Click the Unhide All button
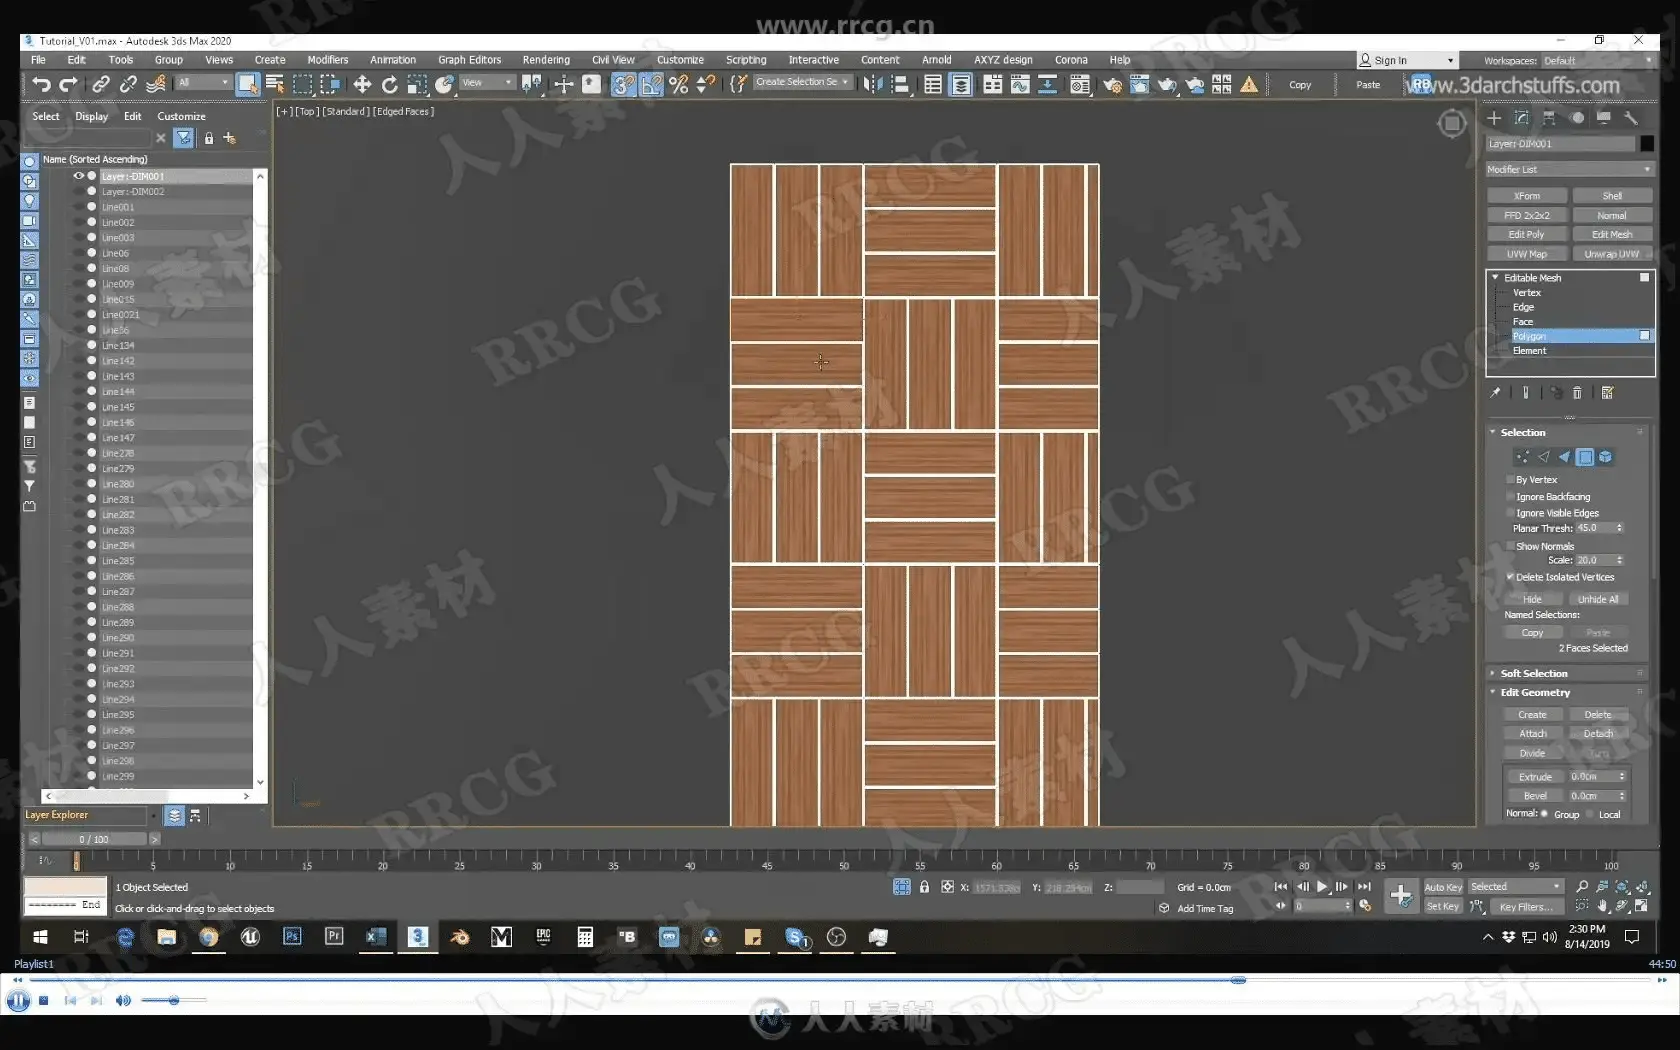 (x=1598, y=599)
